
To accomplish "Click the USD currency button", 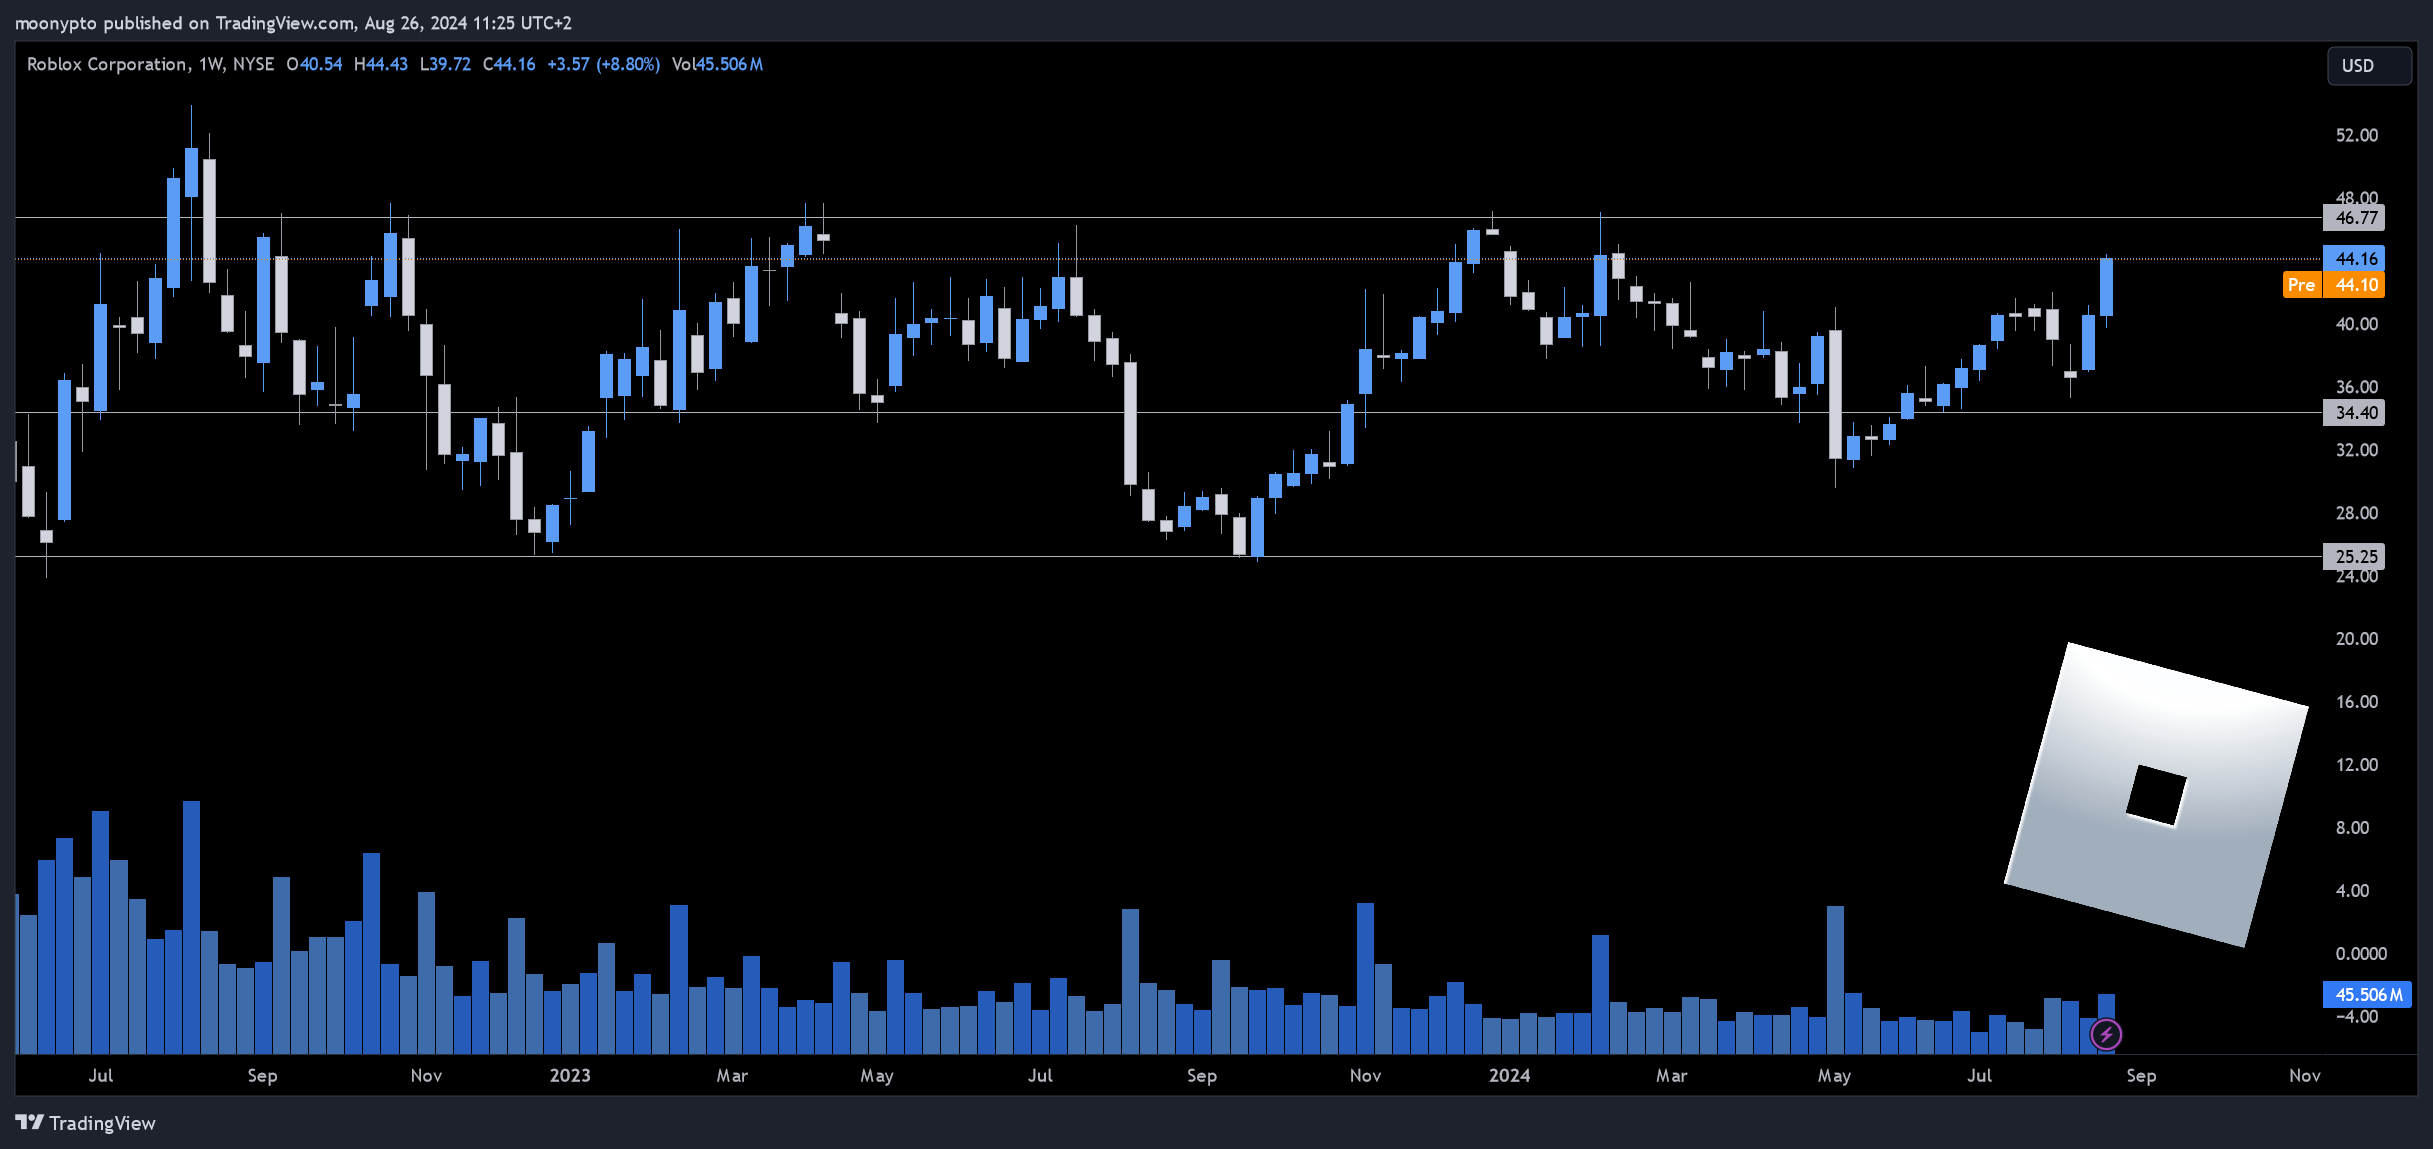I will point(2368,66).
